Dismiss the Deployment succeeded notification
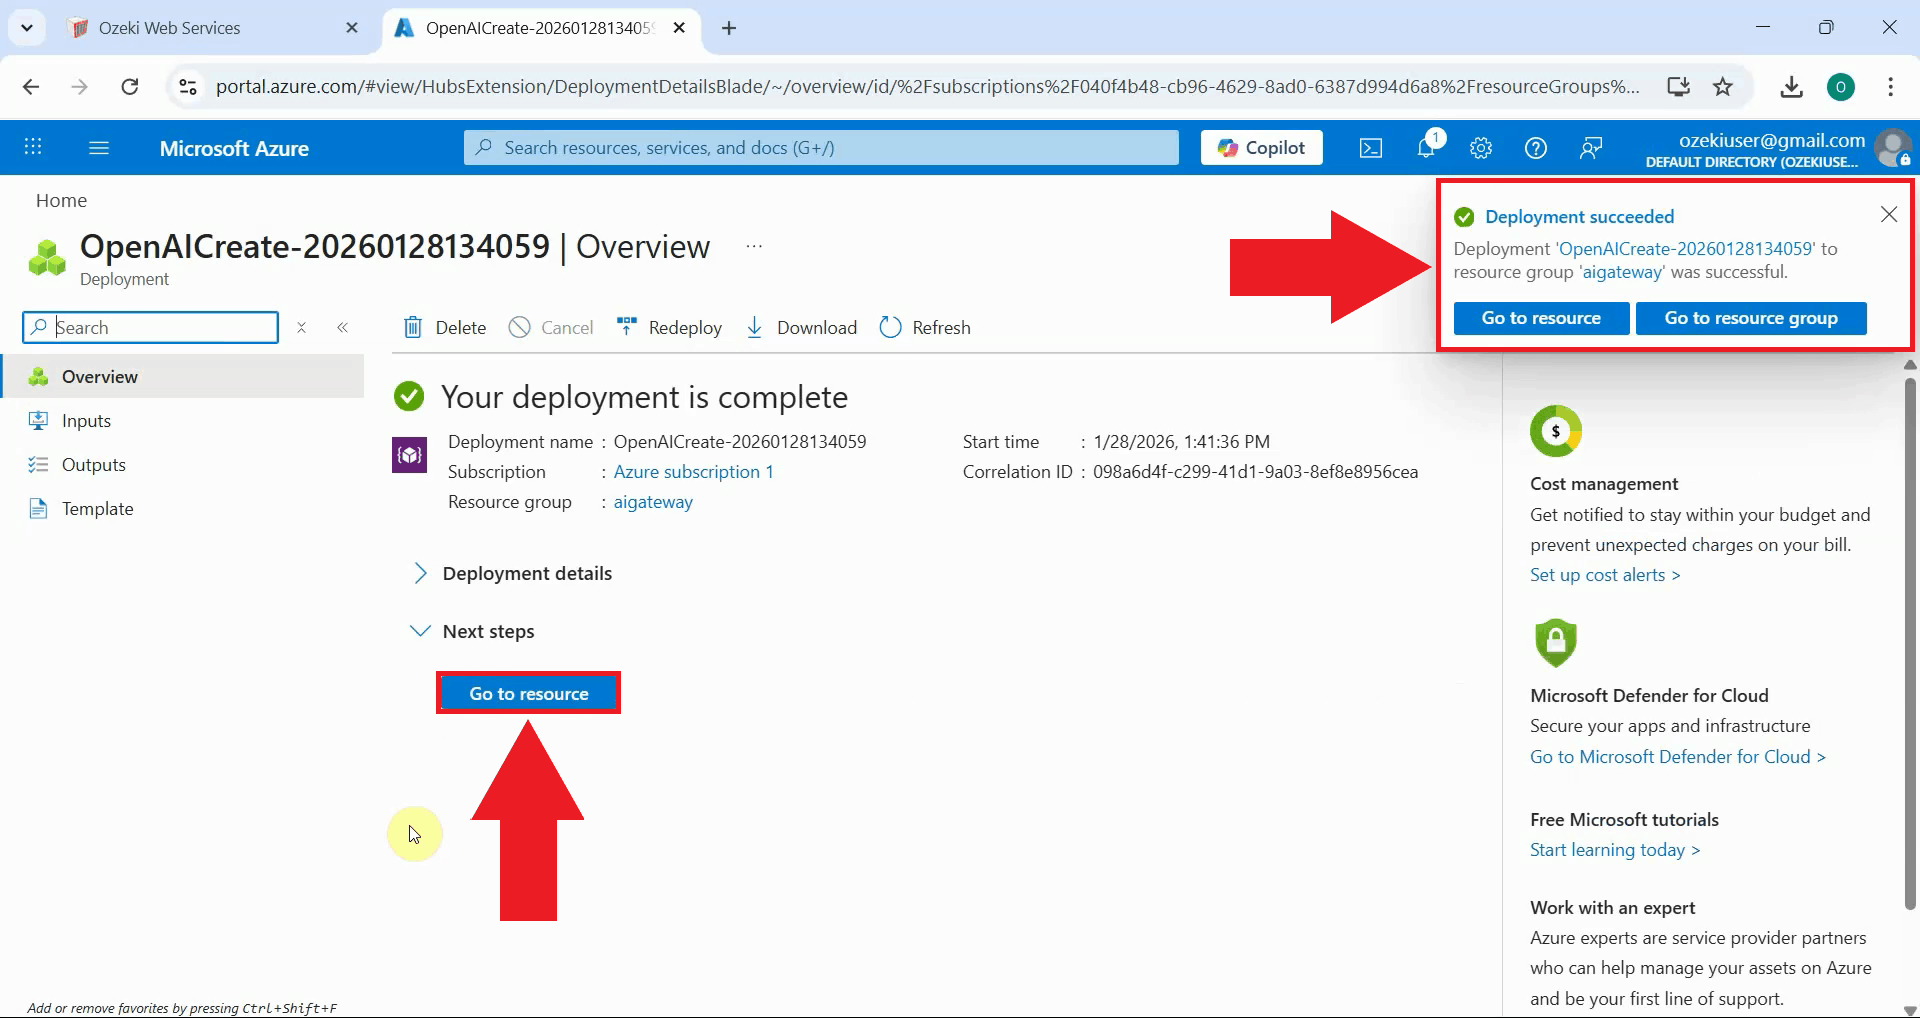 click(1888, 215)
